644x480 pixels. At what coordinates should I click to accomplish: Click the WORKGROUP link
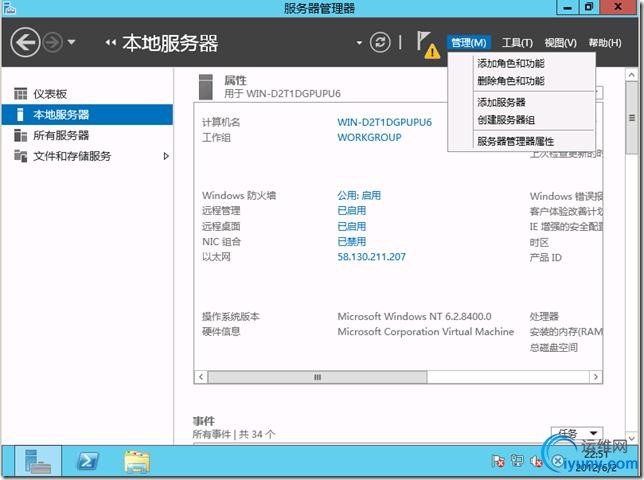click(369, 138)
